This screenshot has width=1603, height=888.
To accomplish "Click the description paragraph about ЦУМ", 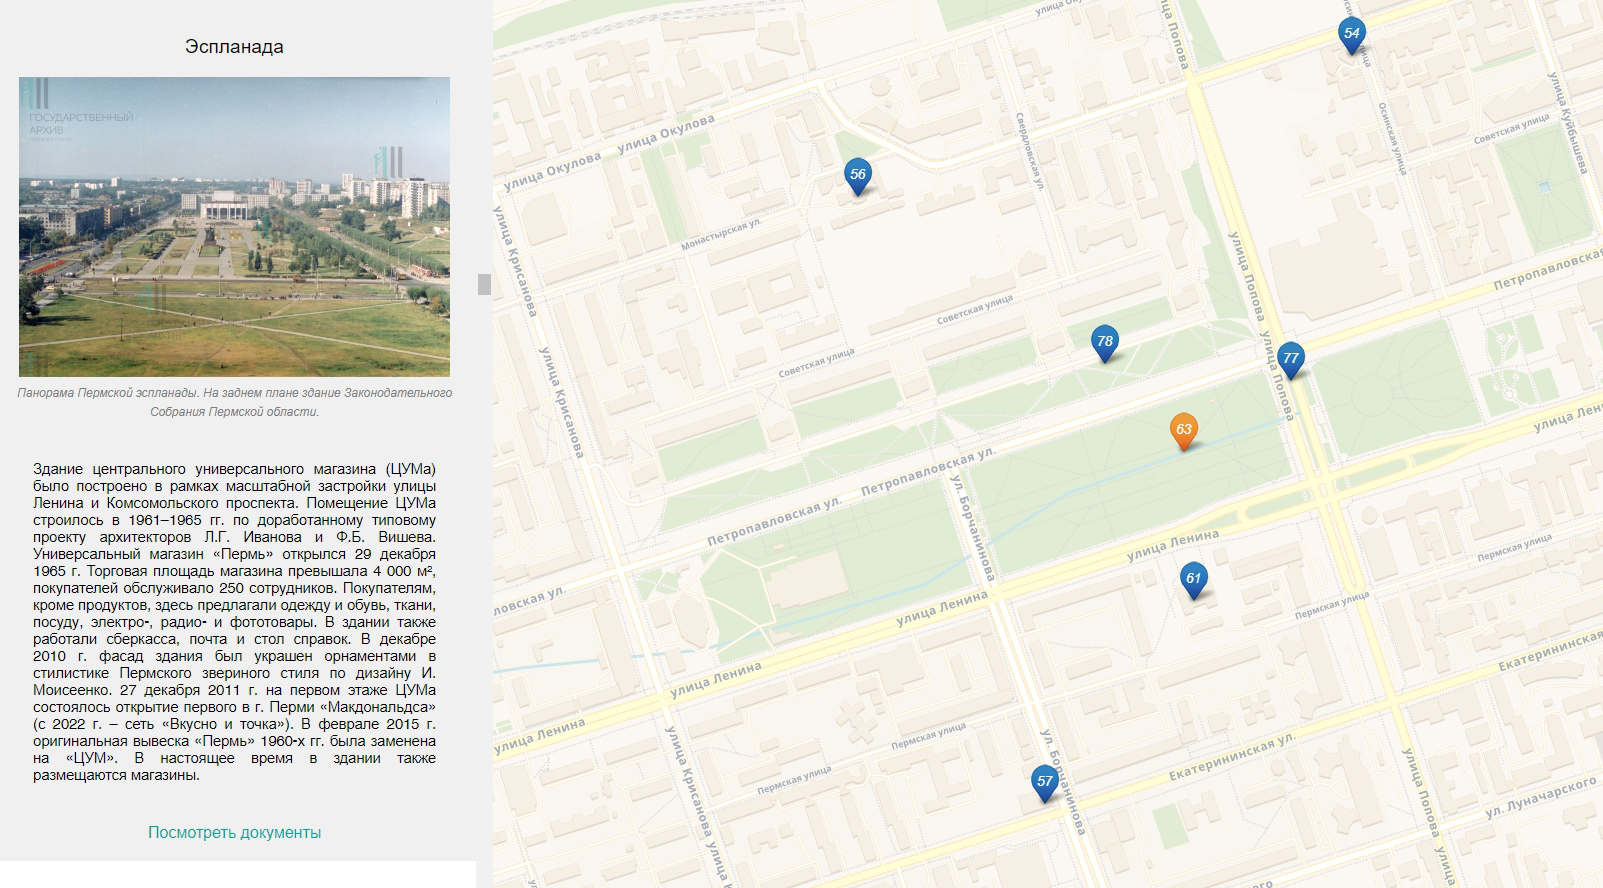I will 234,622.
